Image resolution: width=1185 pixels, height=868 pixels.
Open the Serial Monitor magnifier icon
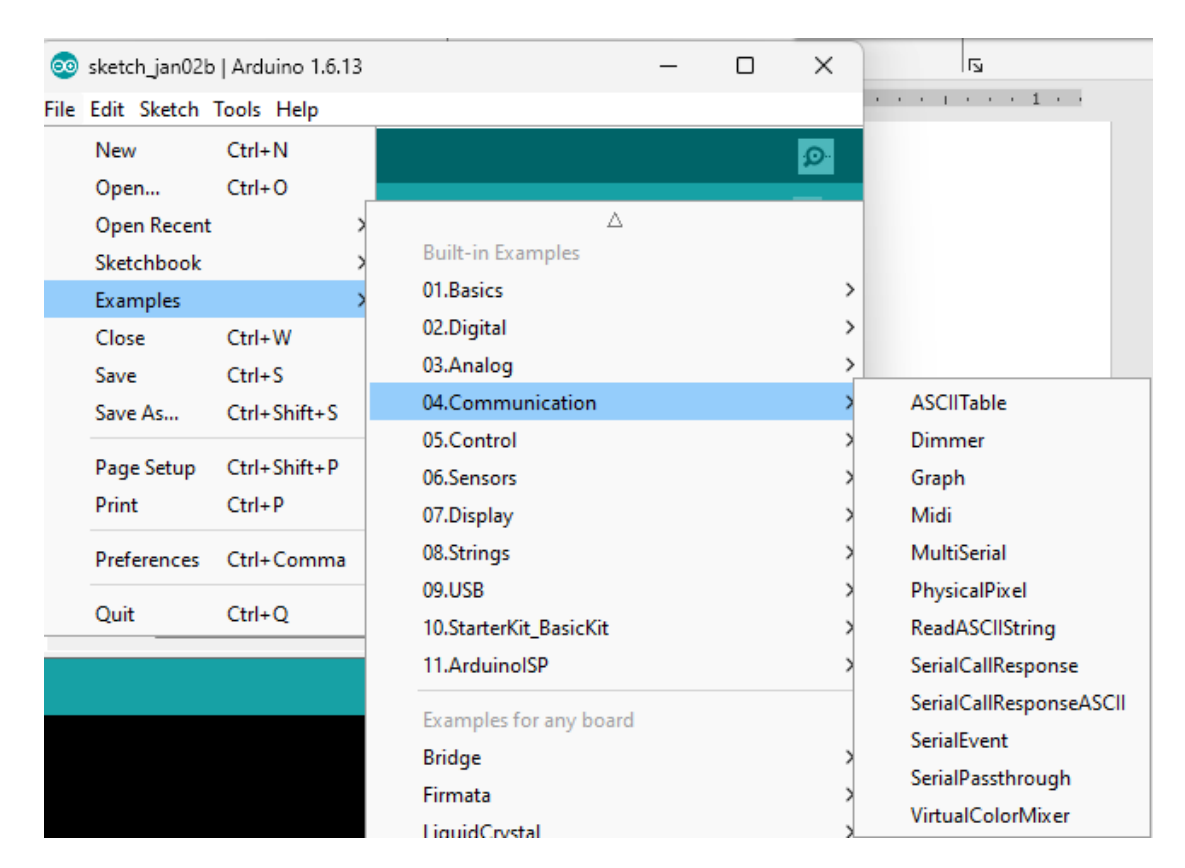pos(815,156)
